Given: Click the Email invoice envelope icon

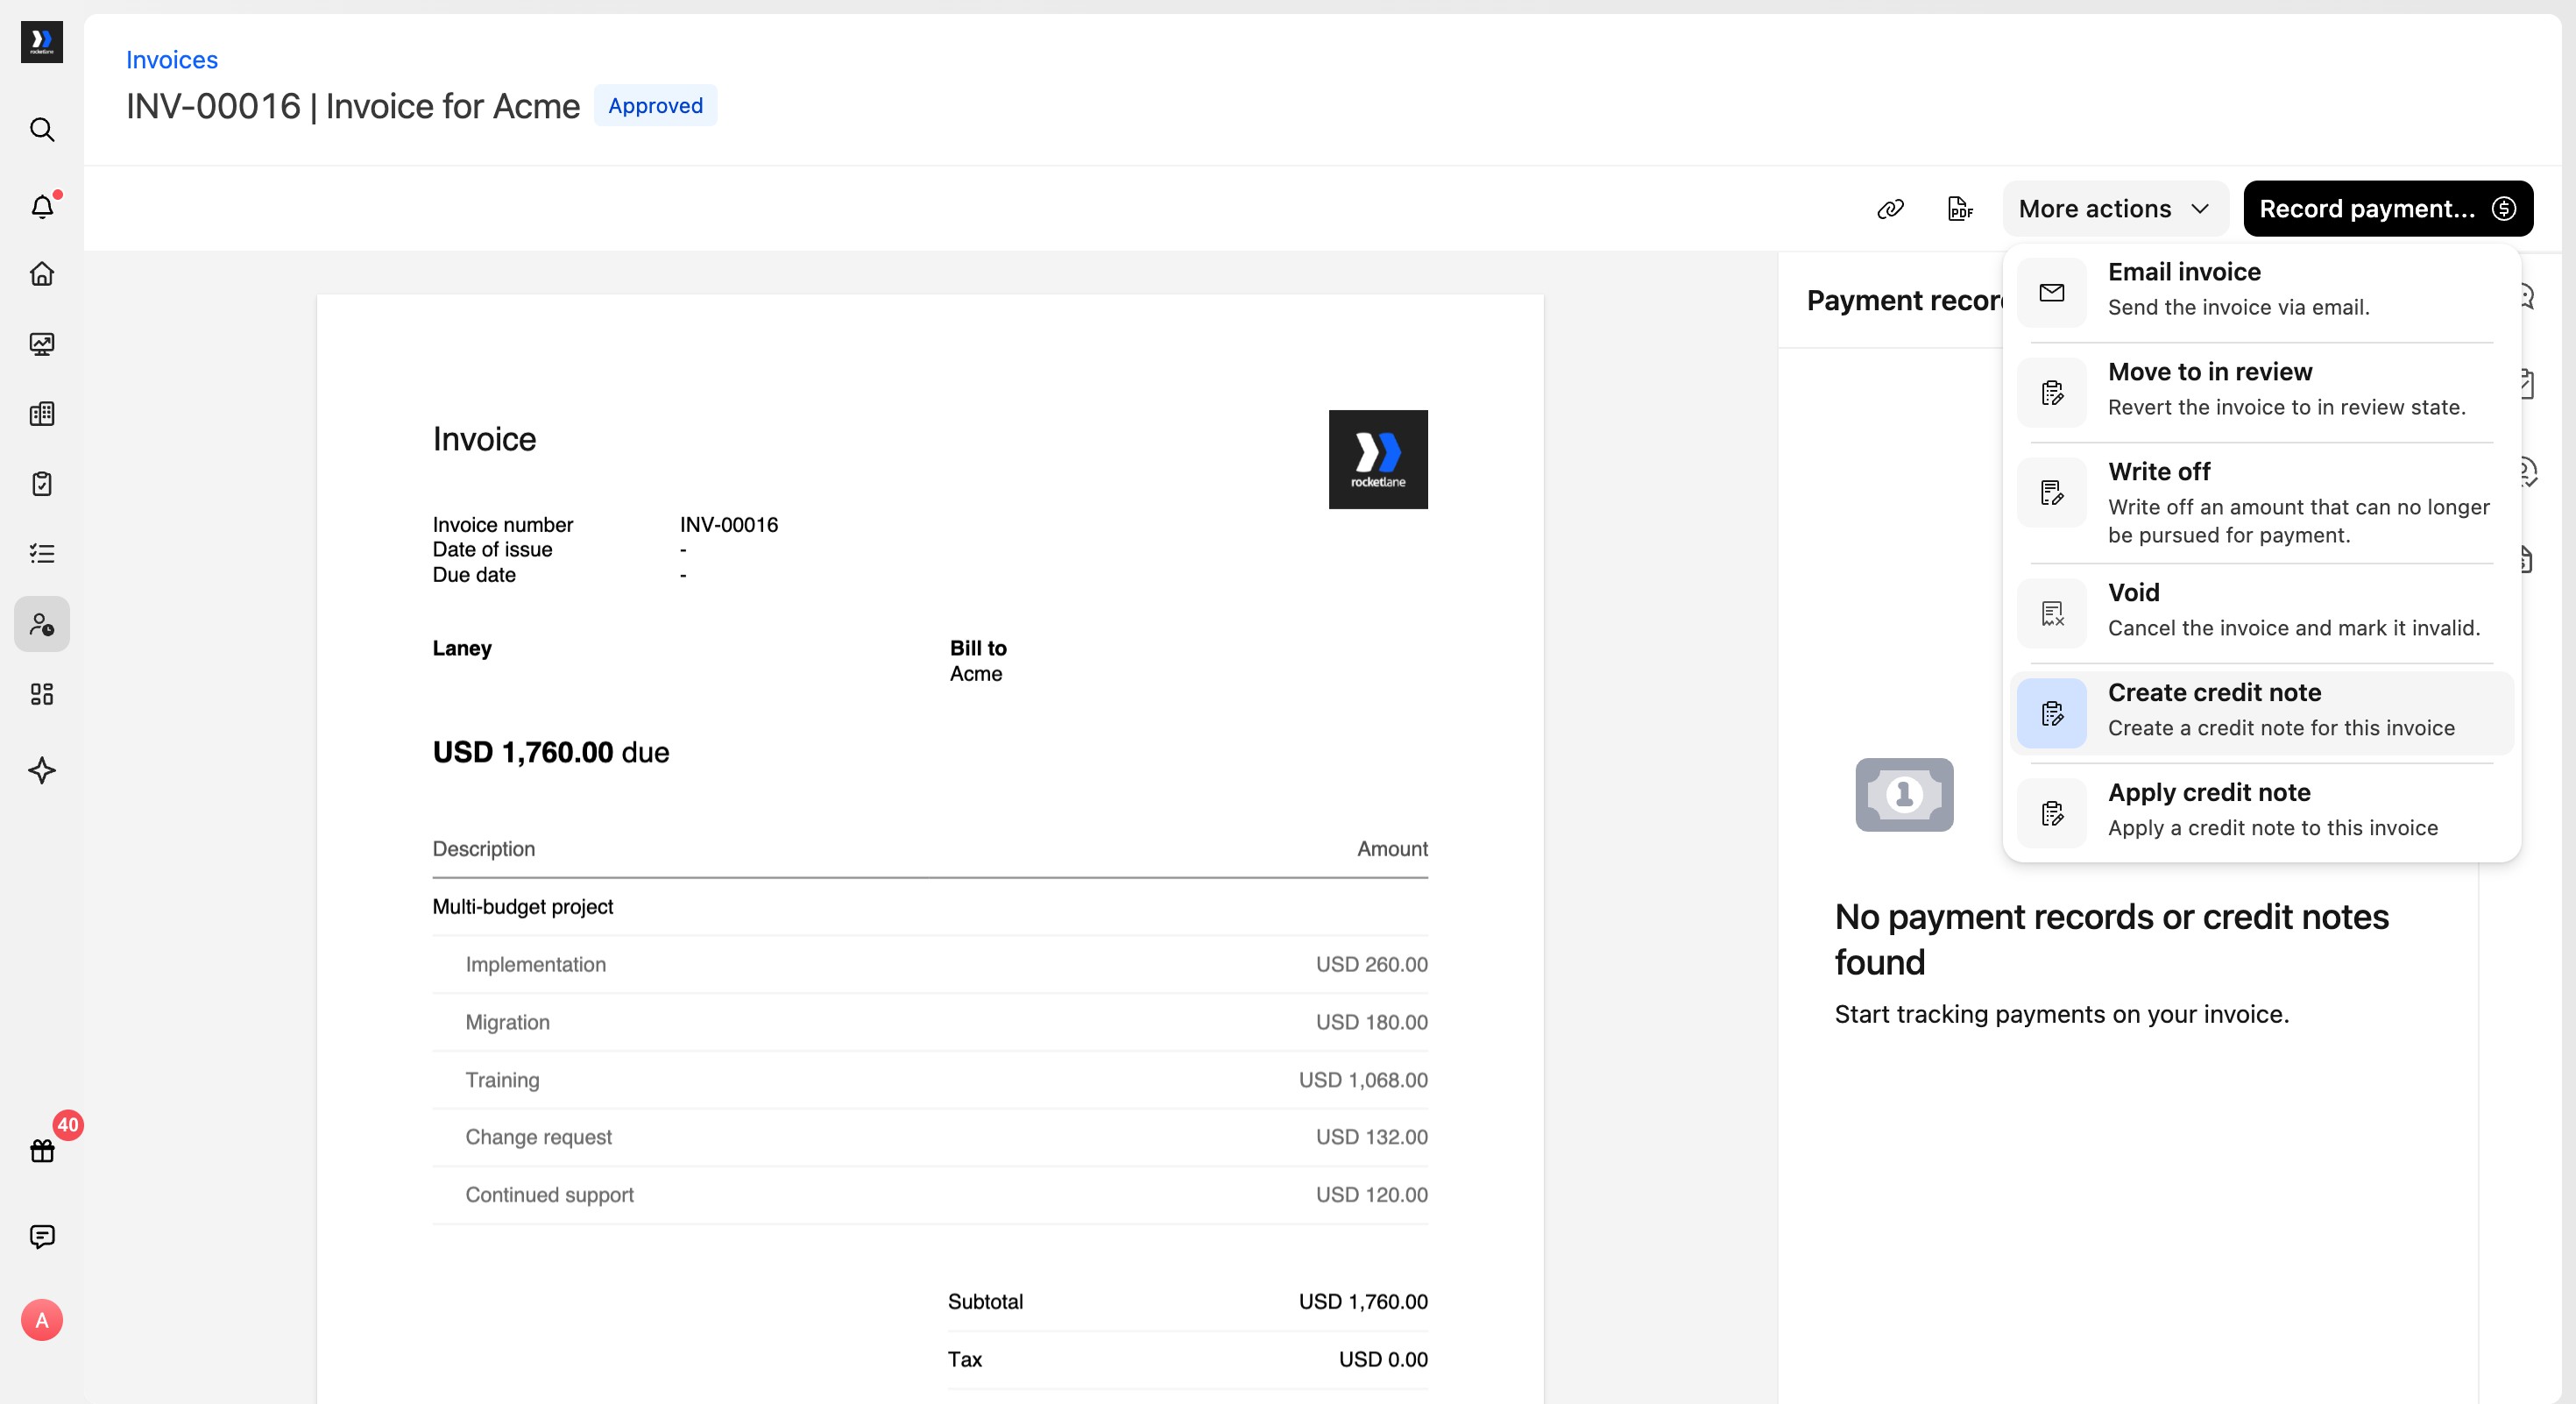Looking at the screenshot, I should click(x=2052, y=292).
